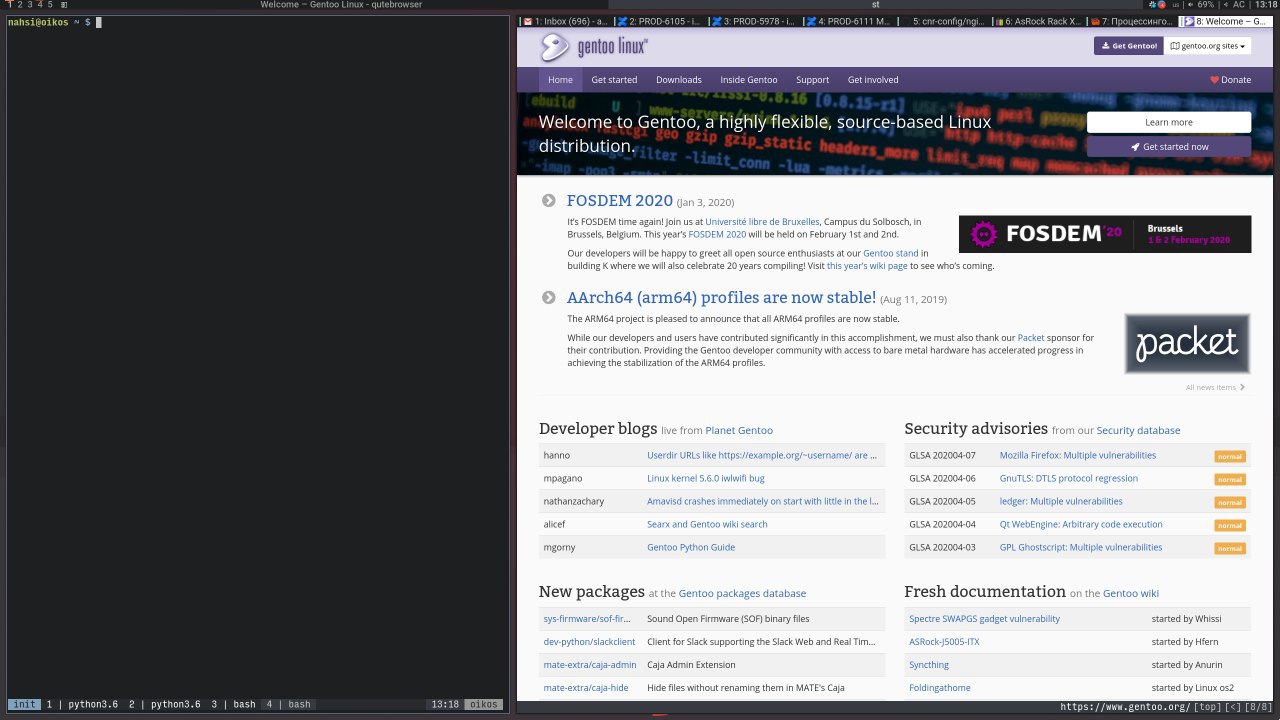Viewport: 1280px width, 720px height.
Task: Switch to workspace 2 in top bar
Action: tap(18, 5)
